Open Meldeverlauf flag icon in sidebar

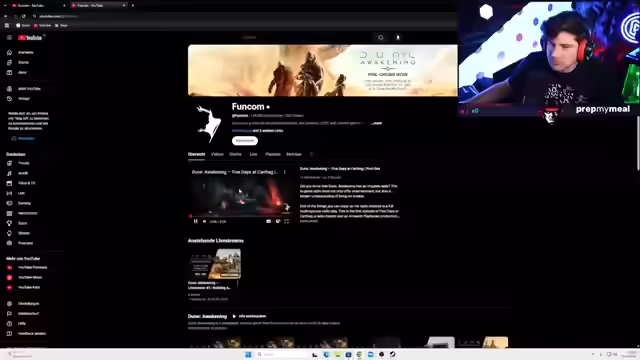pyautogui.click(x=9, y=313)
